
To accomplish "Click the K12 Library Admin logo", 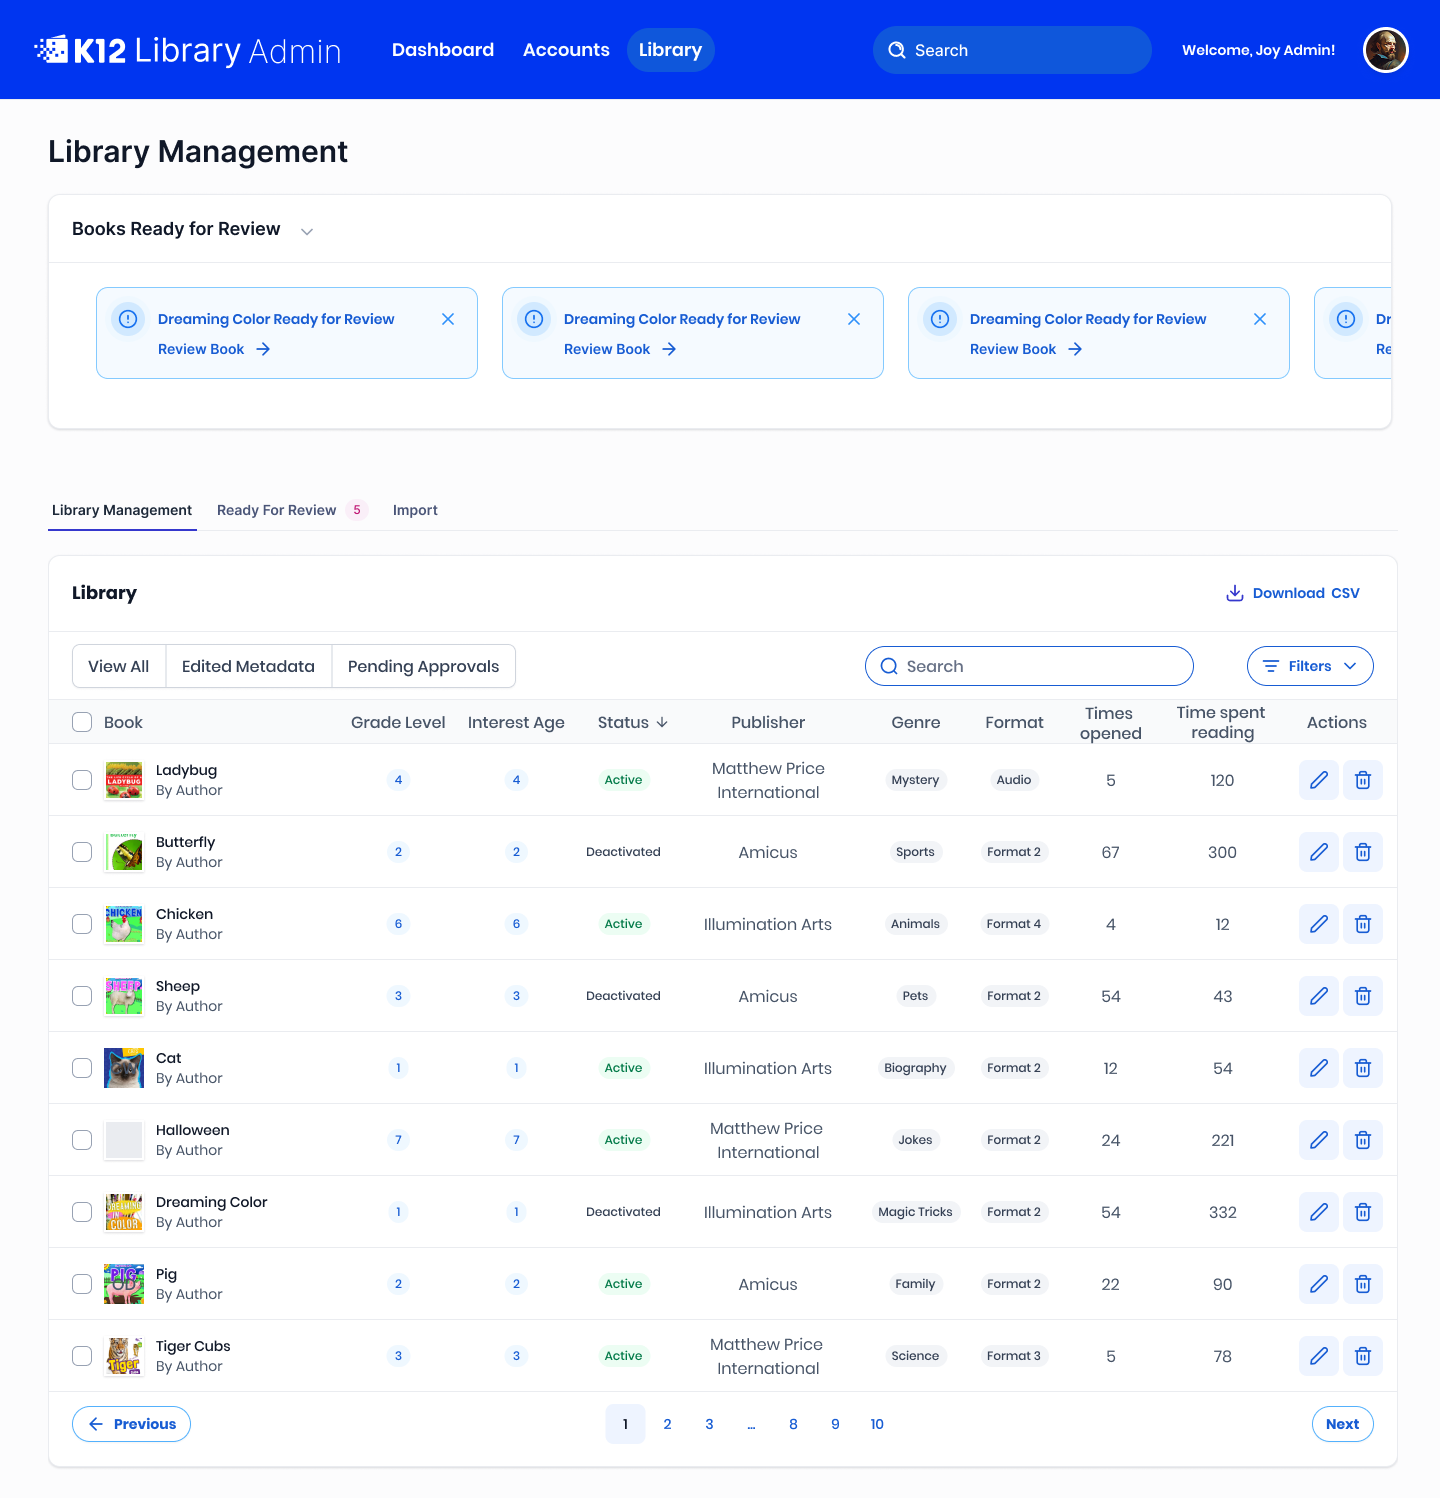I will point(188,50).
